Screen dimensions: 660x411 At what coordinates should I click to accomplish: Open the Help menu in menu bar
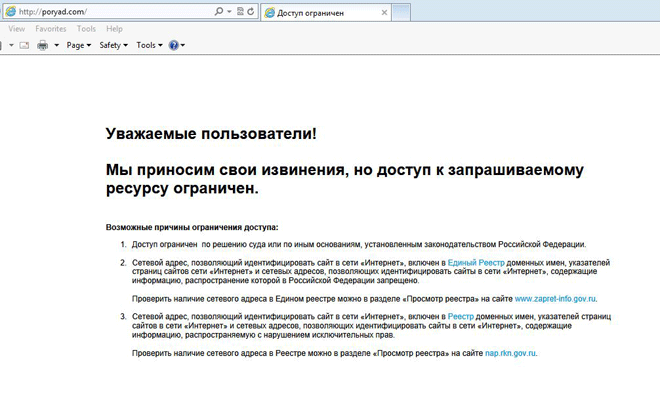point(114,29)
